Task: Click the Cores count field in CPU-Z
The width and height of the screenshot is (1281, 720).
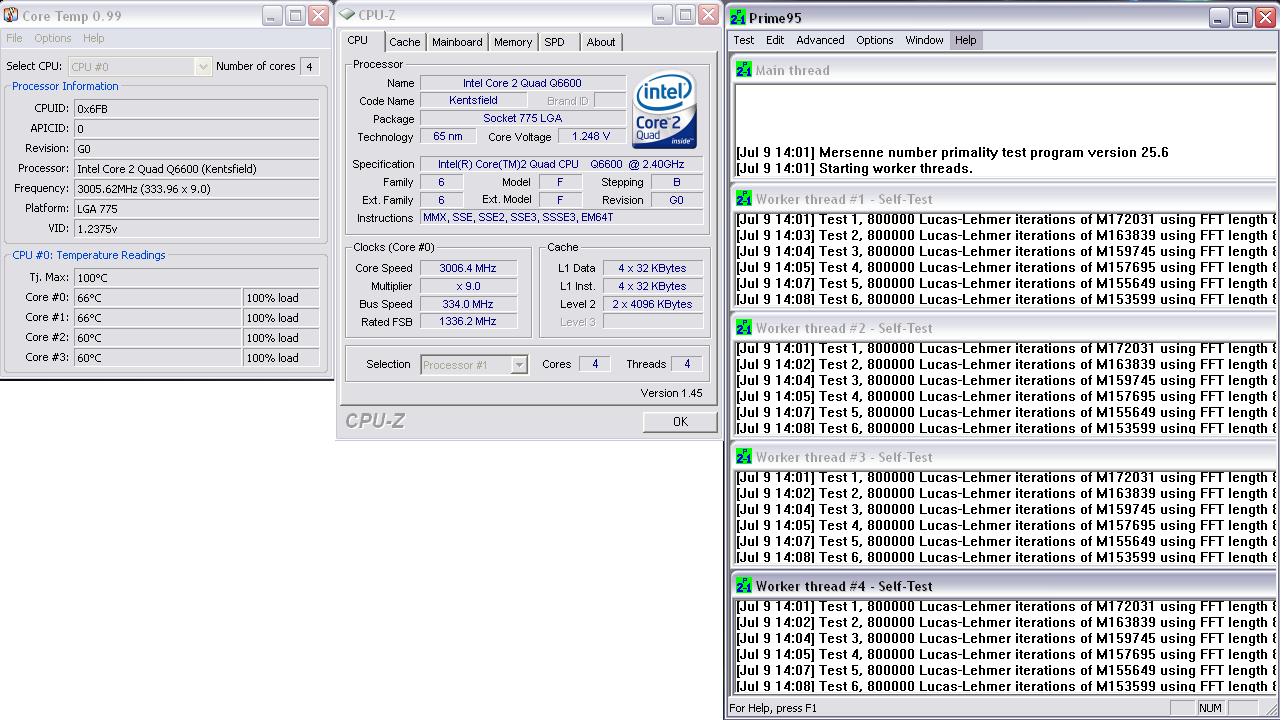Action: 594,364
